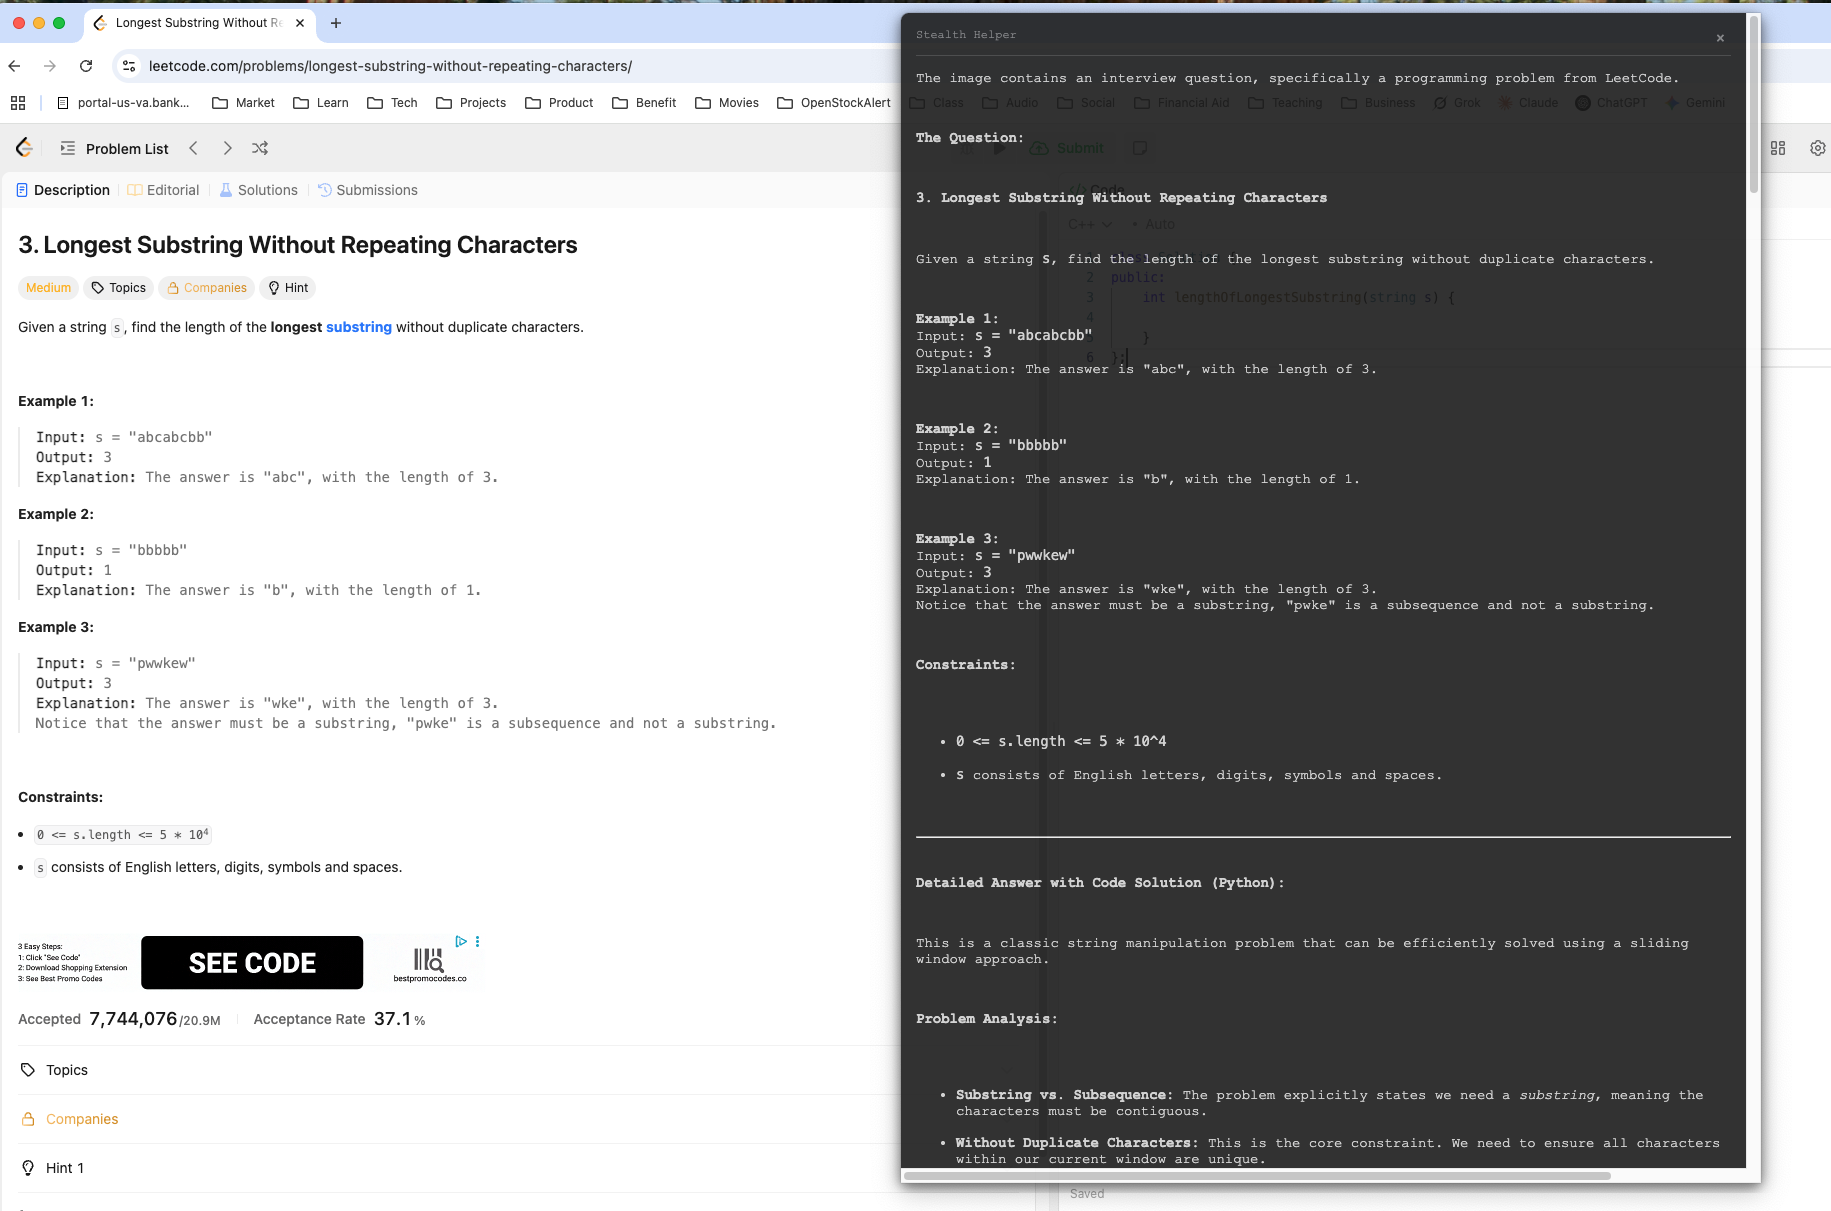Open the apps grid bookmark icon
Image resolution: width=1831 pixels, height=1211 pixels.
[x=18, y=103]
